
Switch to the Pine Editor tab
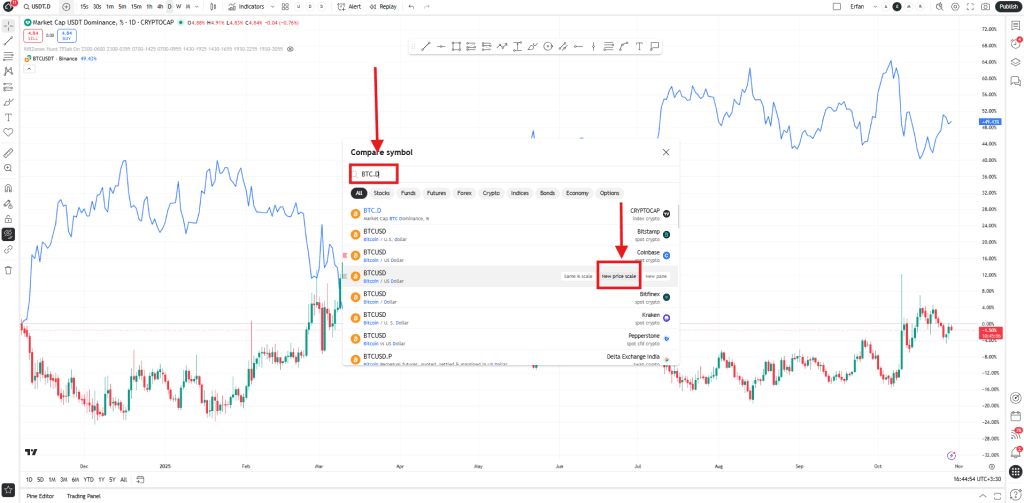click(42, 496)
